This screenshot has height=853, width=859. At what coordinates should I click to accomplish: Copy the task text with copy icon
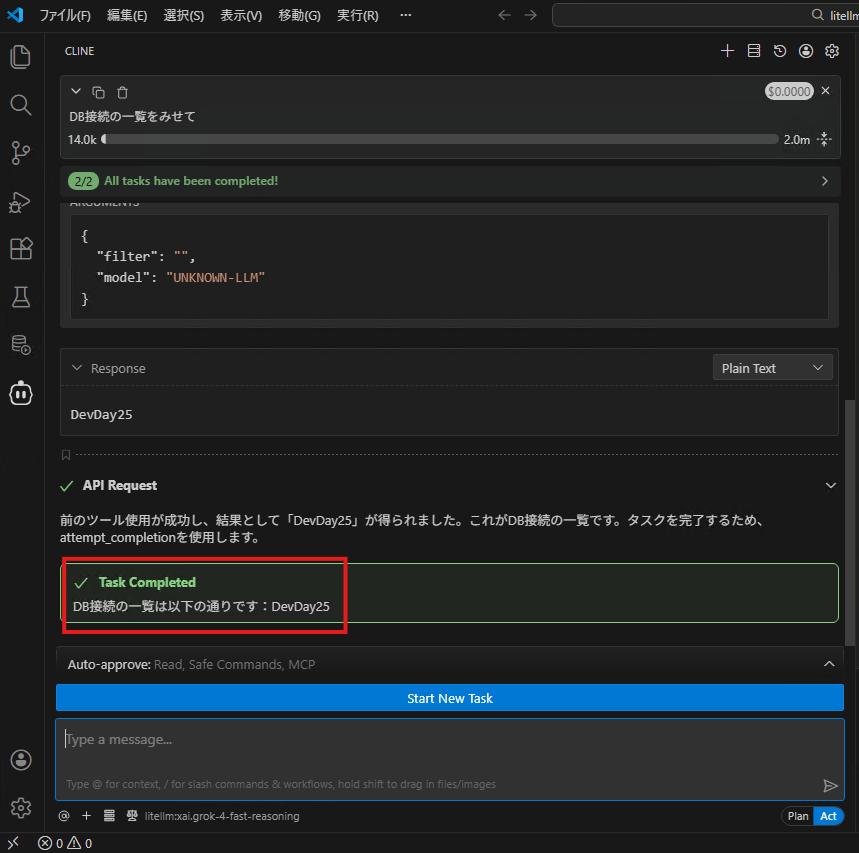pos(99,92)
